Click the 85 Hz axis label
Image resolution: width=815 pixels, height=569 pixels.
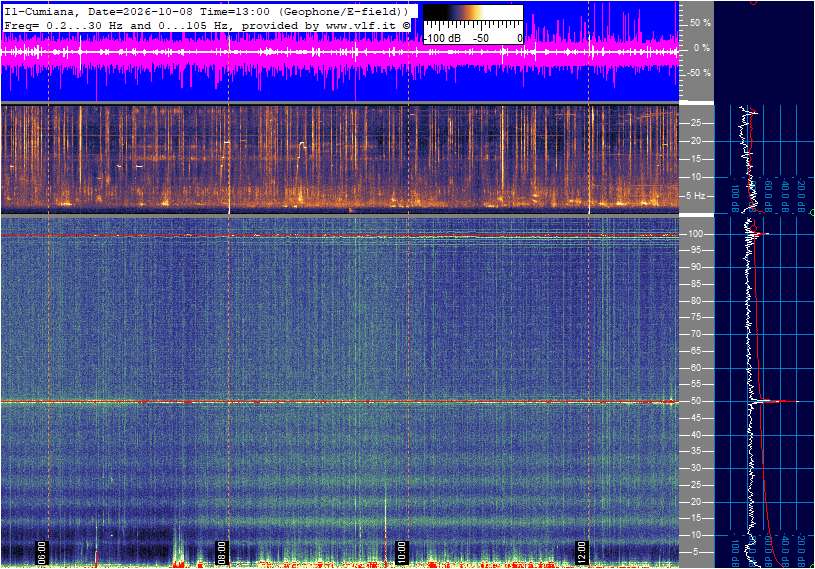tap(695, 284)
